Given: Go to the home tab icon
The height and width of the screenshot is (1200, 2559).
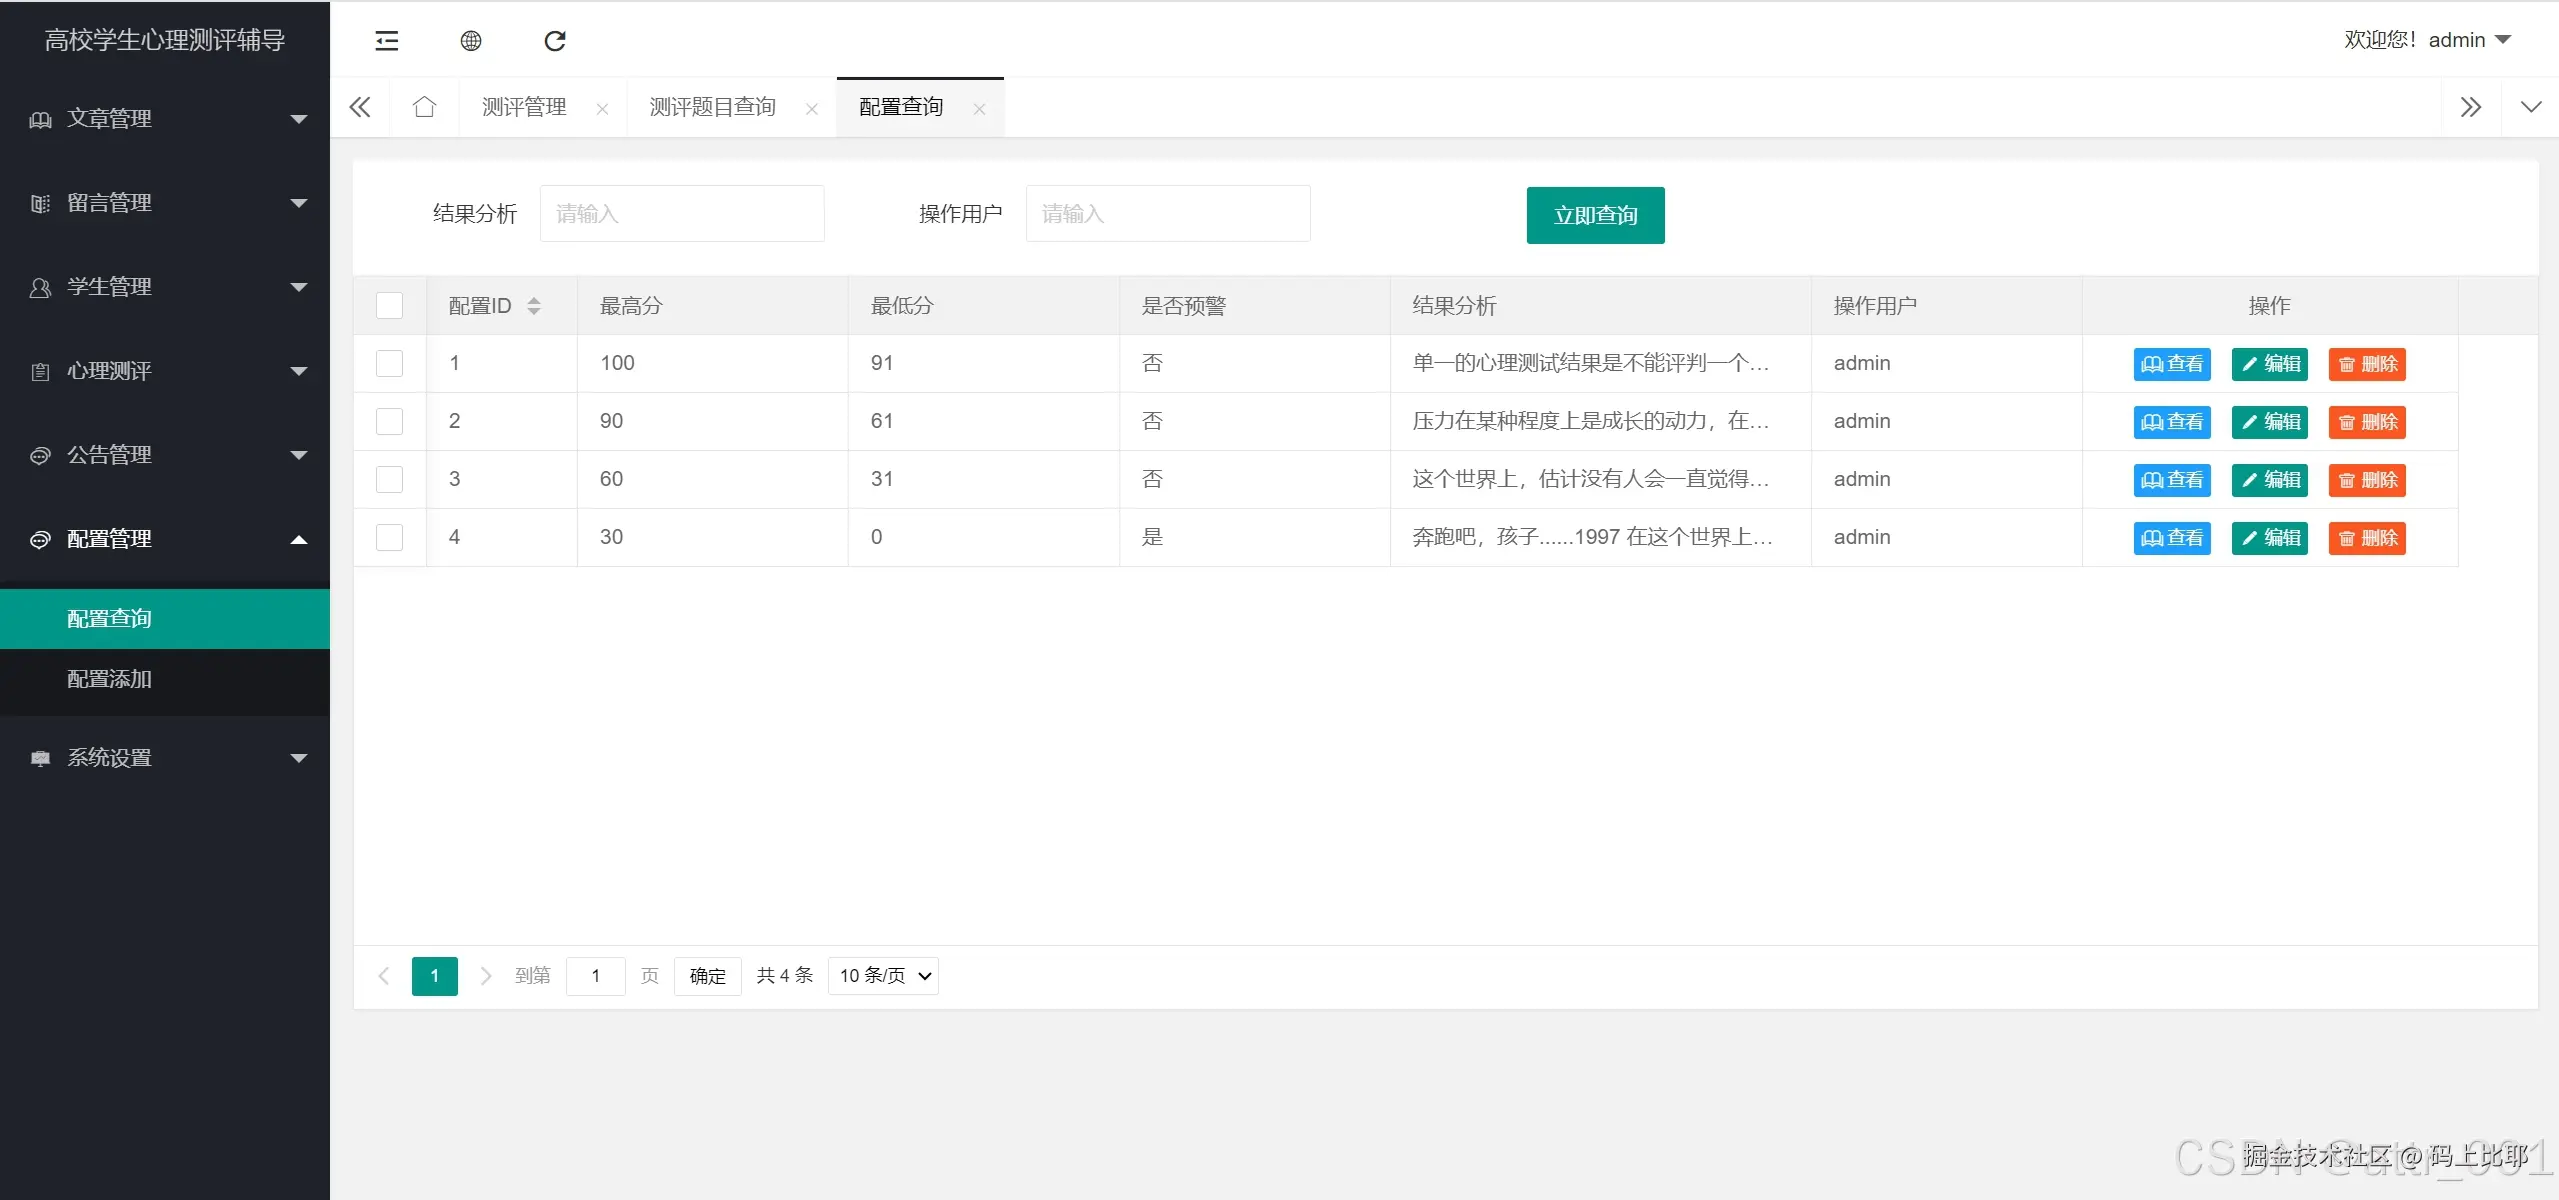Looking at the screenshot, I should tap(424, 107).
